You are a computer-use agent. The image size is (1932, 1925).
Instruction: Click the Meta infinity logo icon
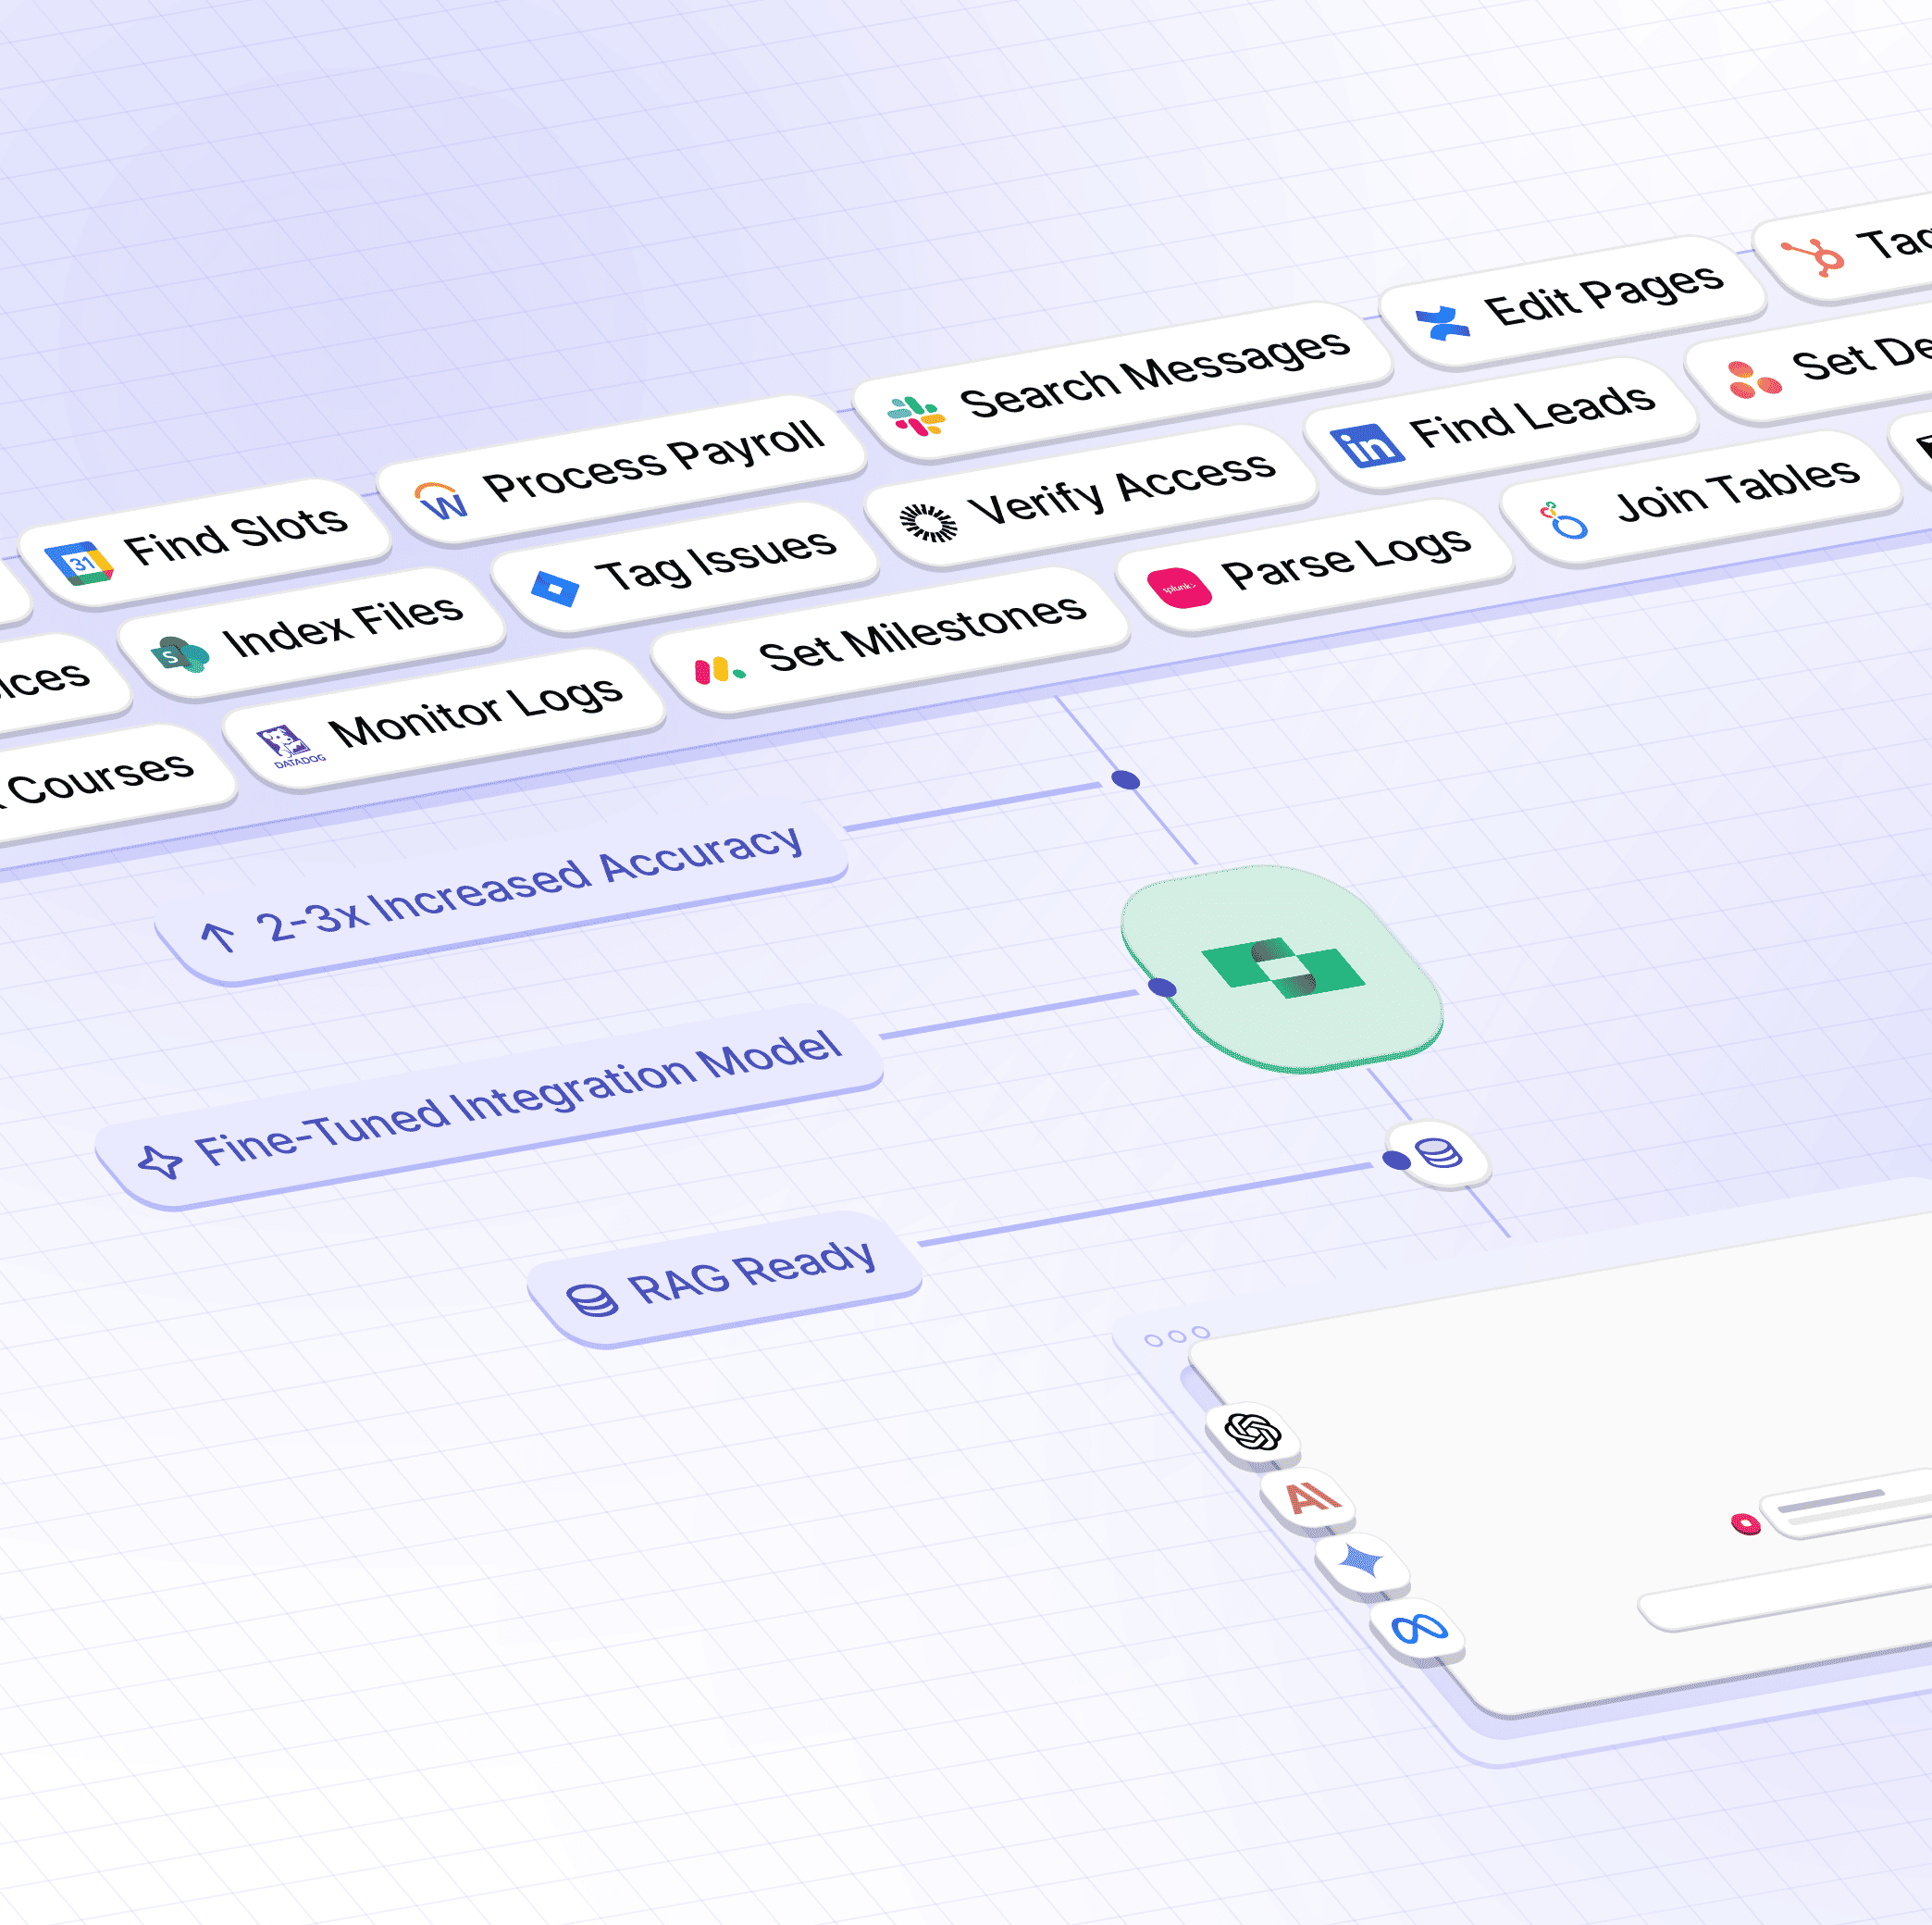(1419, 1629)
